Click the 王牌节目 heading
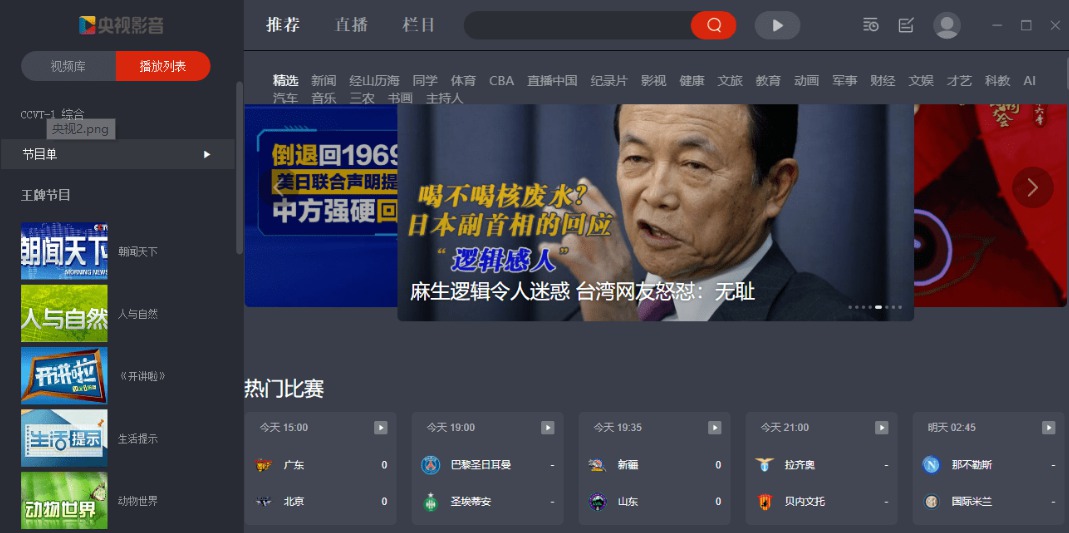Viewport: 1069px width, 533px height. click(x=46, y=196)
